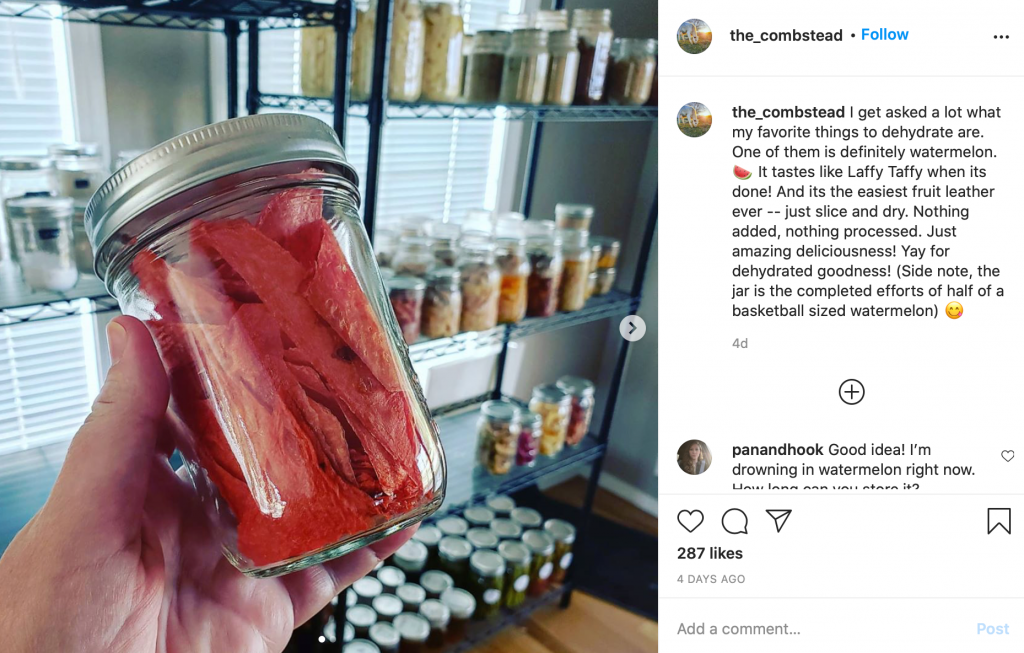Open the_combstead username link in caption
Image resolution: width=1024 pixels, height=653 pixels.
click(x=788, y=112)
